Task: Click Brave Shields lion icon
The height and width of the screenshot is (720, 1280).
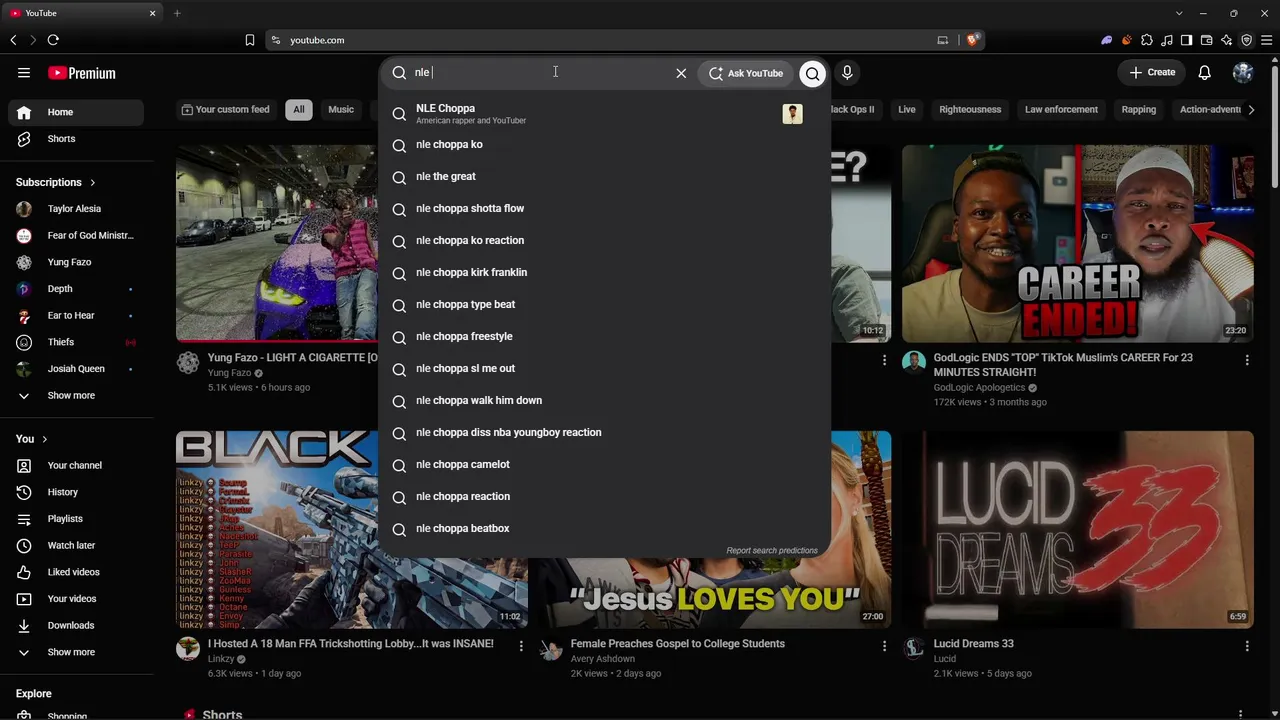Action: pyautogui.click(x=972, y=40)
